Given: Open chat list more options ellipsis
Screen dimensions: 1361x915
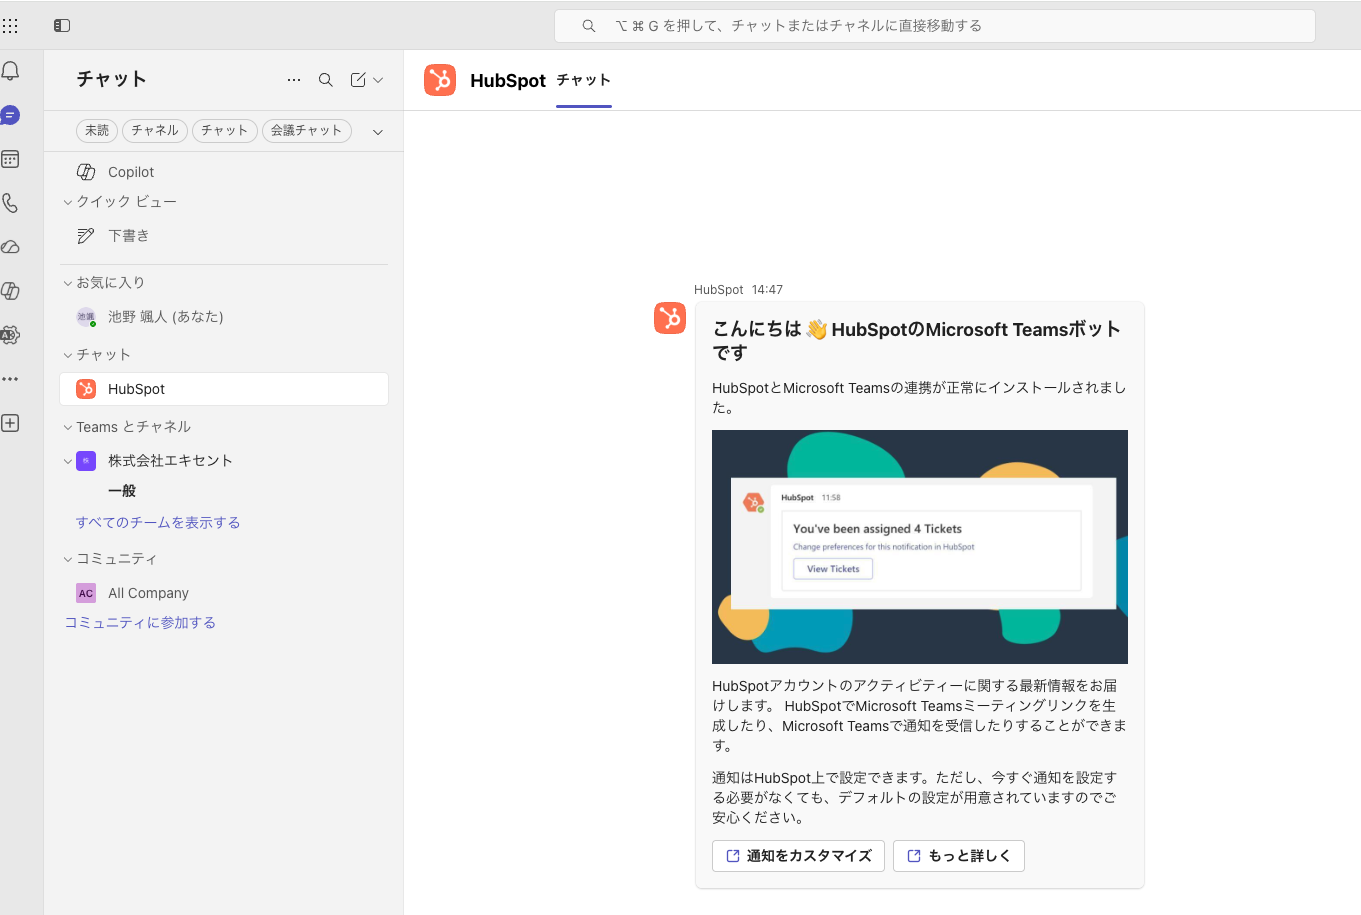Looking at the screenshot, I should pyautogui.click(x=294, y=80).
